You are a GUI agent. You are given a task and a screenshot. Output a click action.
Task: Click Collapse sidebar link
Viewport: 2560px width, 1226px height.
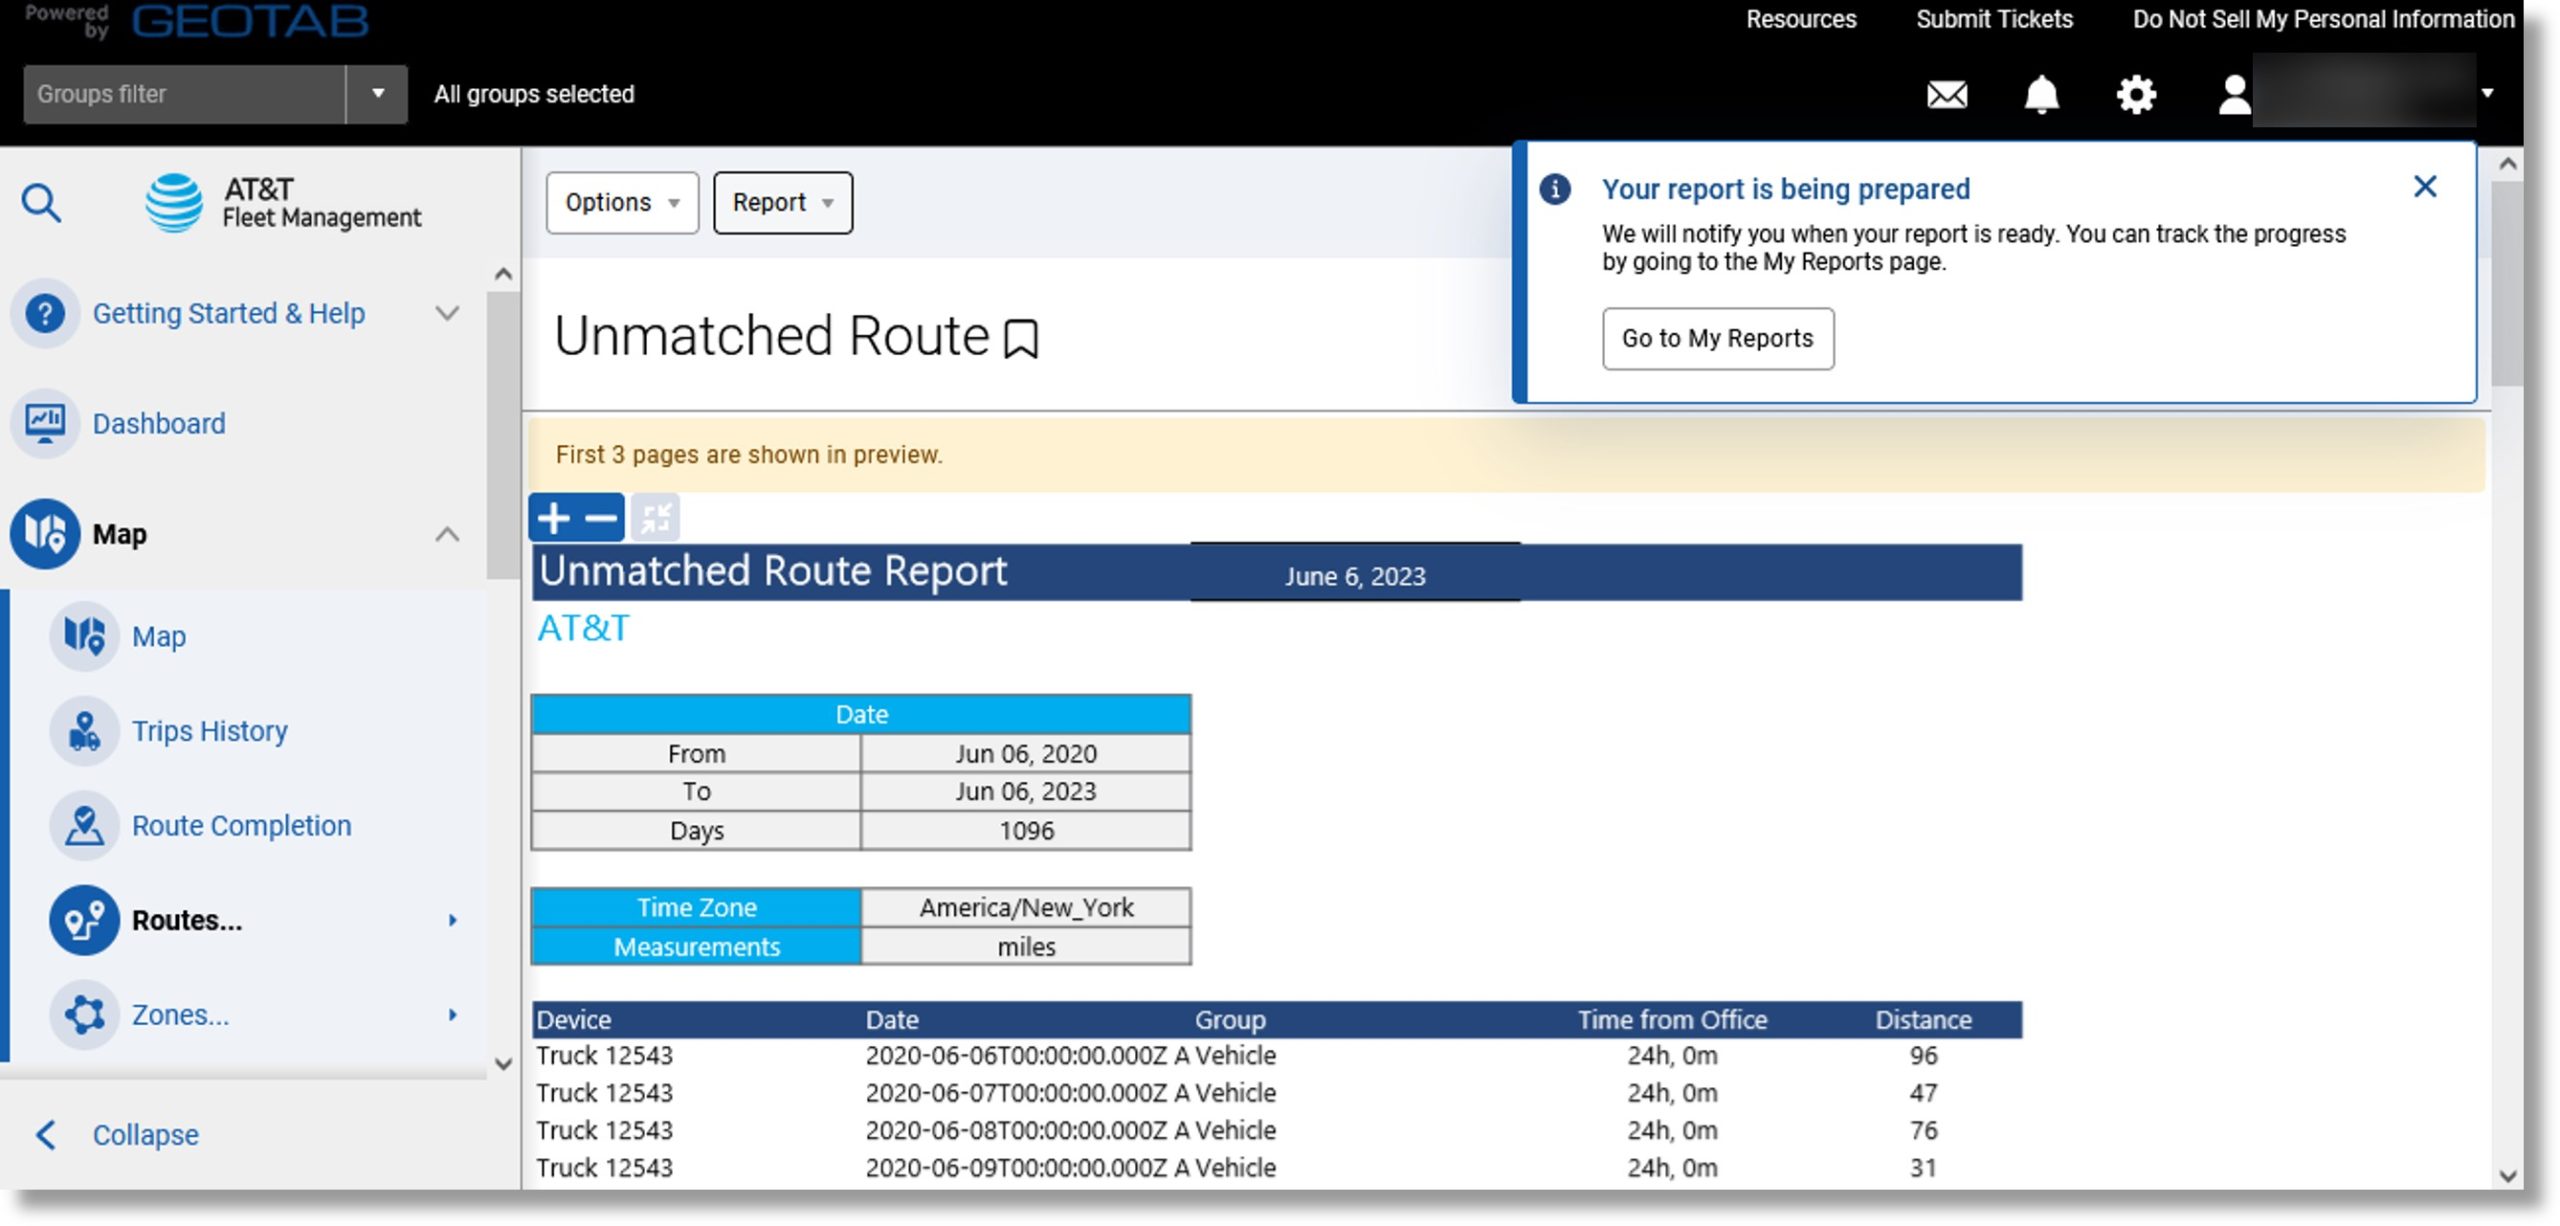click(145, 1131)
